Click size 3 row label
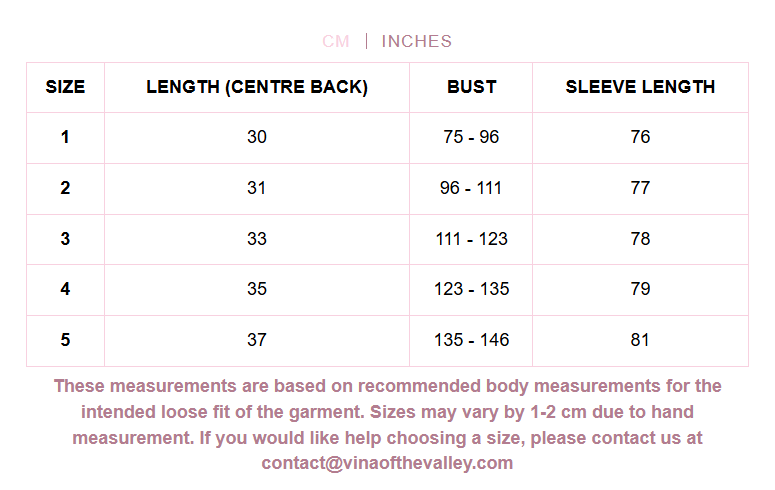 tap(65, 239)
